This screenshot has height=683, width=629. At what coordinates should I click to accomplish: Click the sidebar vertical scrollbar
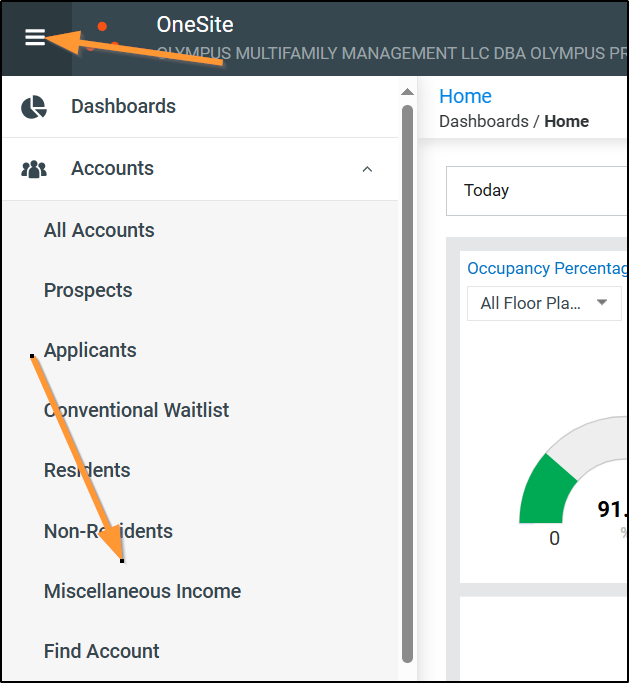coord(407,380)
